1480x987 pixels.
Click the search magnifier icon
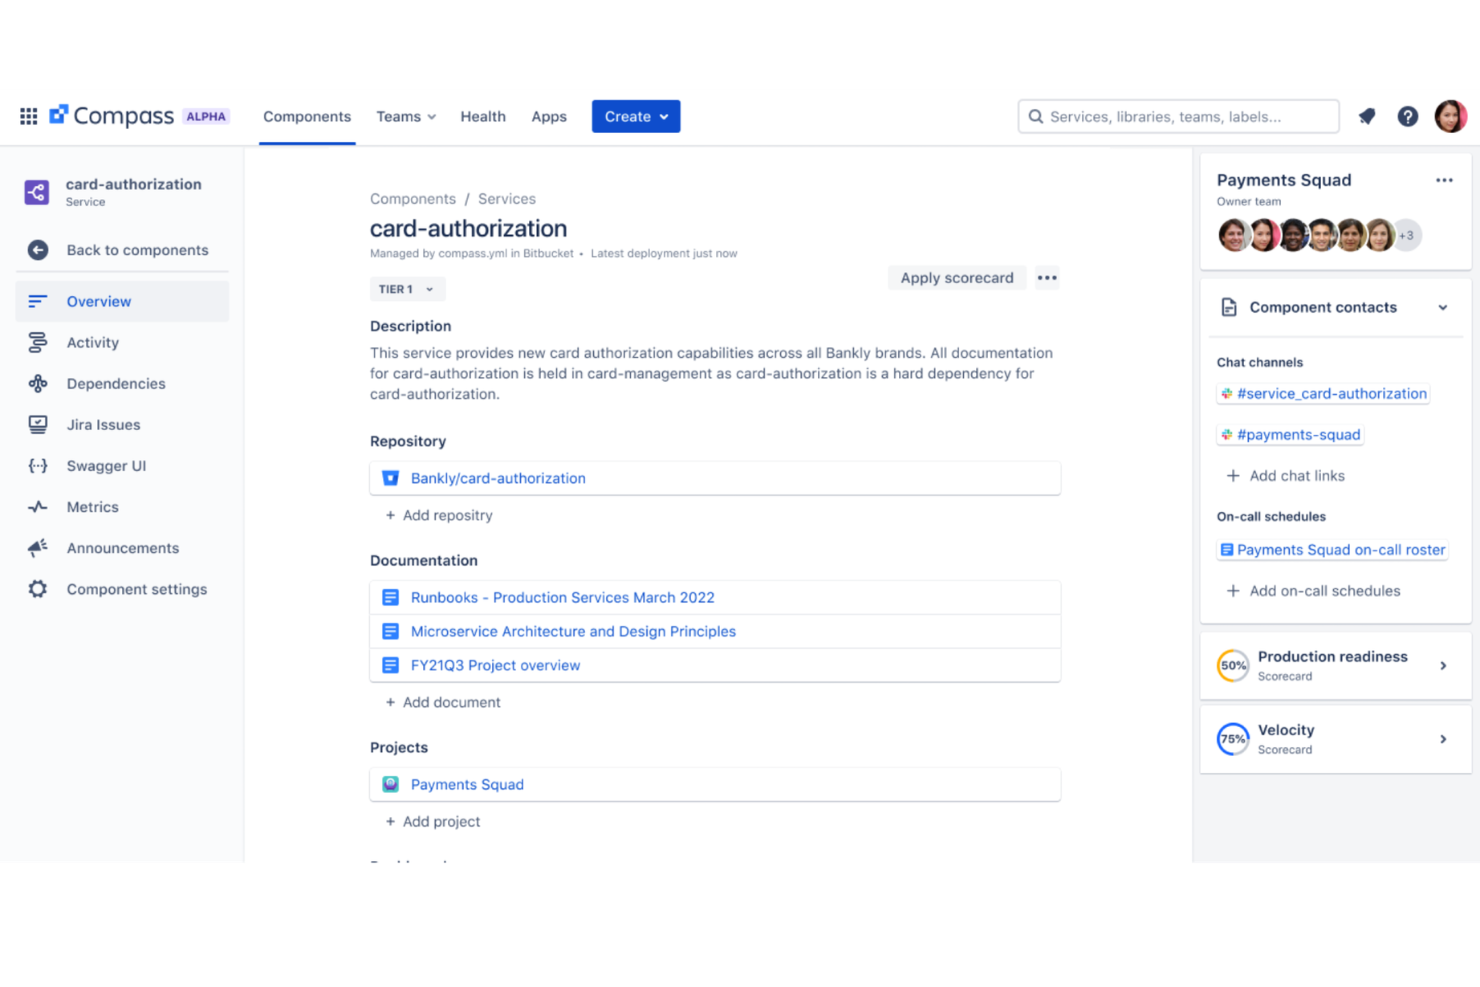(1036, 116)
